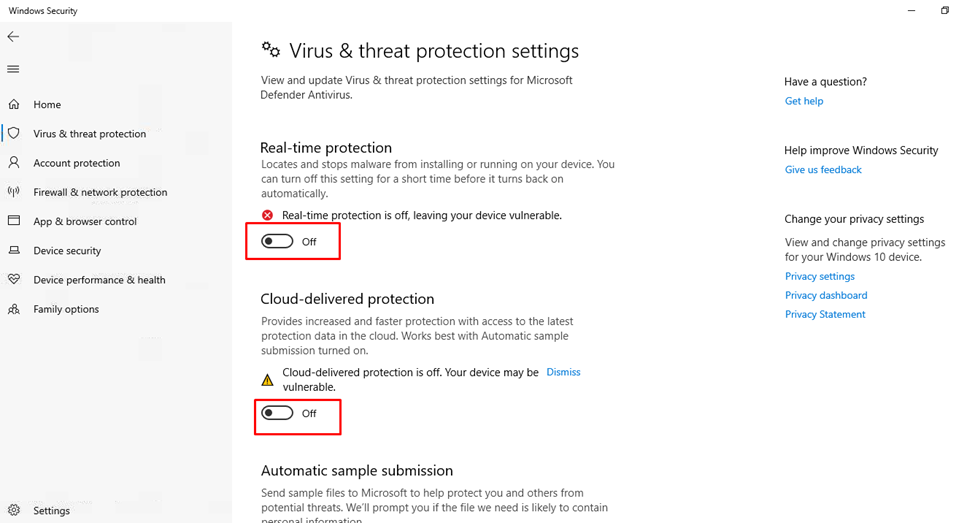Select the Device security laptop icon

14,250
